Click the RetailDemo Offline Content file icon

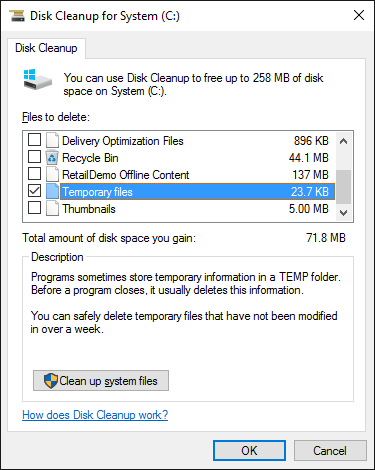point(52,174)
